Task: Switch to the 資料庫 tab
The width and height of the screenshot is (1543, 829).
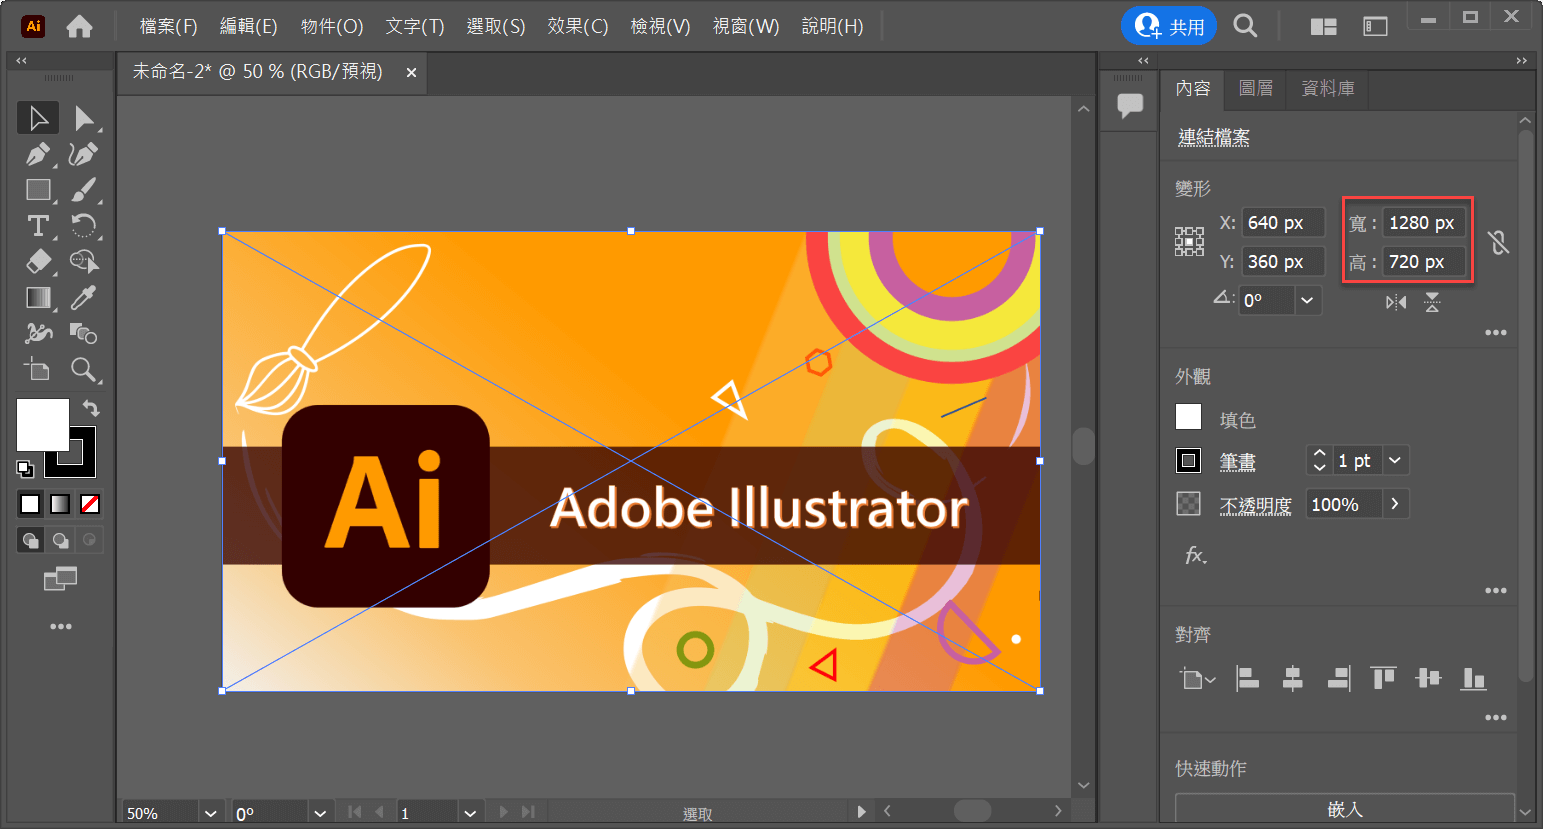Action: click(x=1328, y=88)
